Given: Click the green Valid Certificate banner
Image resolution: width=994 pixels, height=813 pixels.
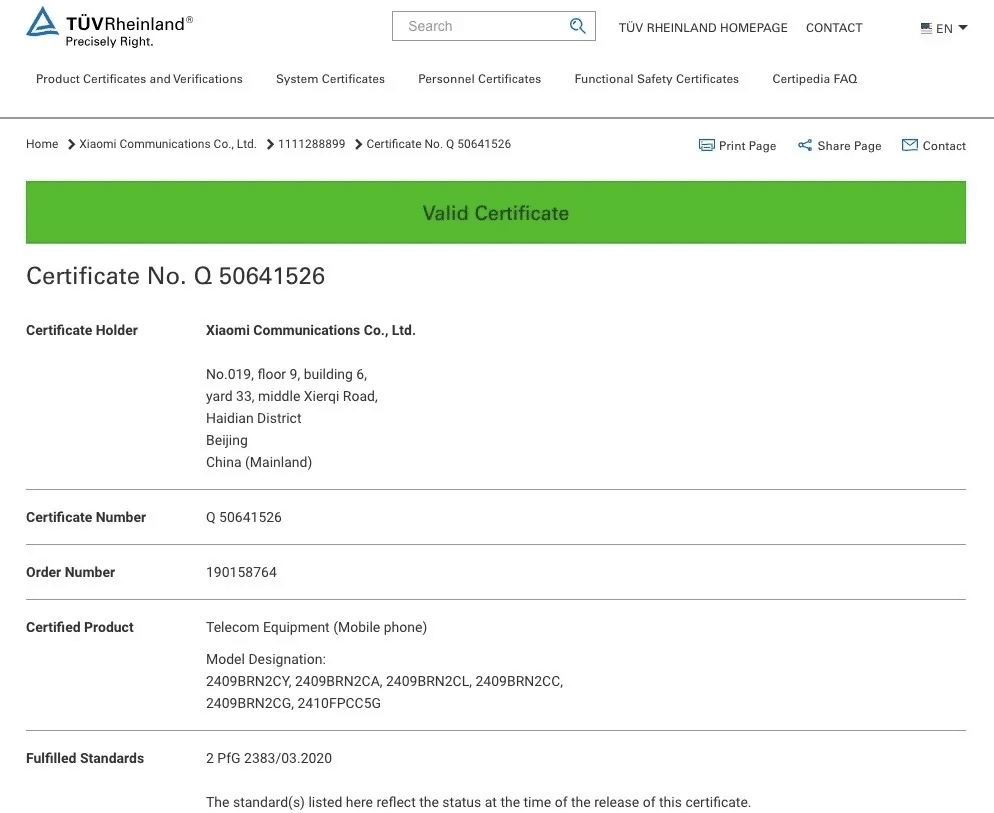Looking at the screenshot, I should pos(496,212).
